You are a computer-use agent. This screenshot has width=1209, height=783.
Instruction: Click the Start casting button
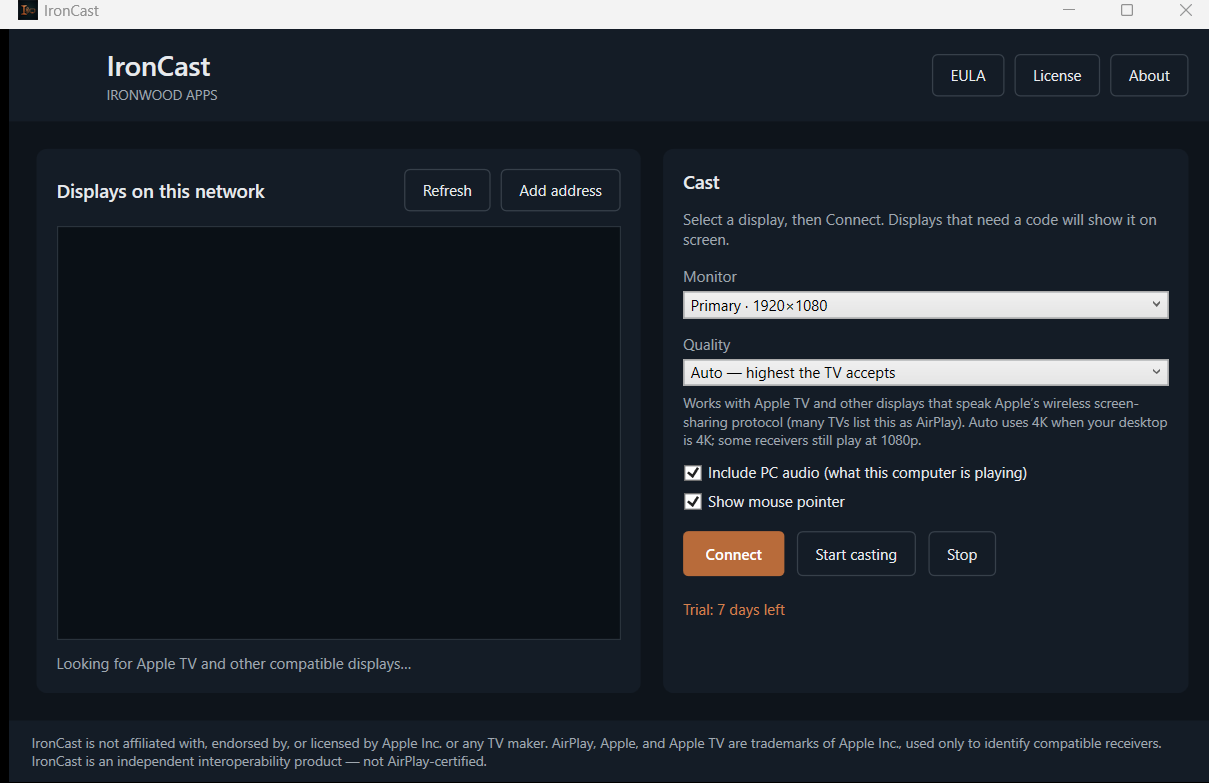[856, 554]
